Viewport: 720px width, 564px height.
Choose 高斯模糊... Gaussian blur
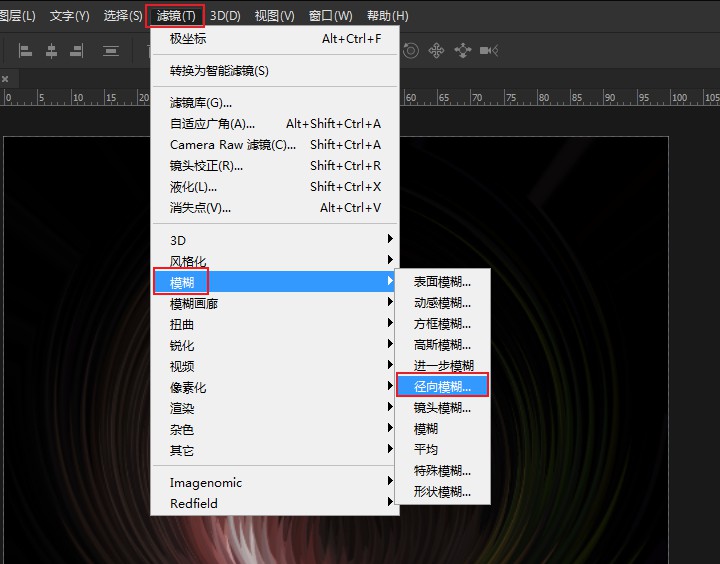click(443, 345)
